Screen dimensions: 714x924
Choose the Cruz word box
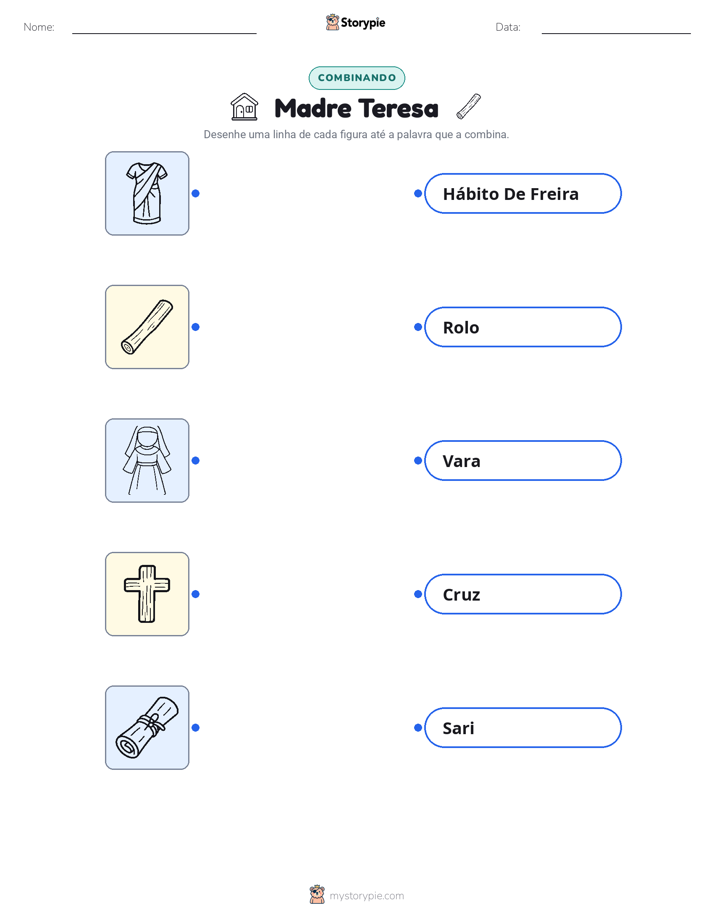tap(523, 594)
